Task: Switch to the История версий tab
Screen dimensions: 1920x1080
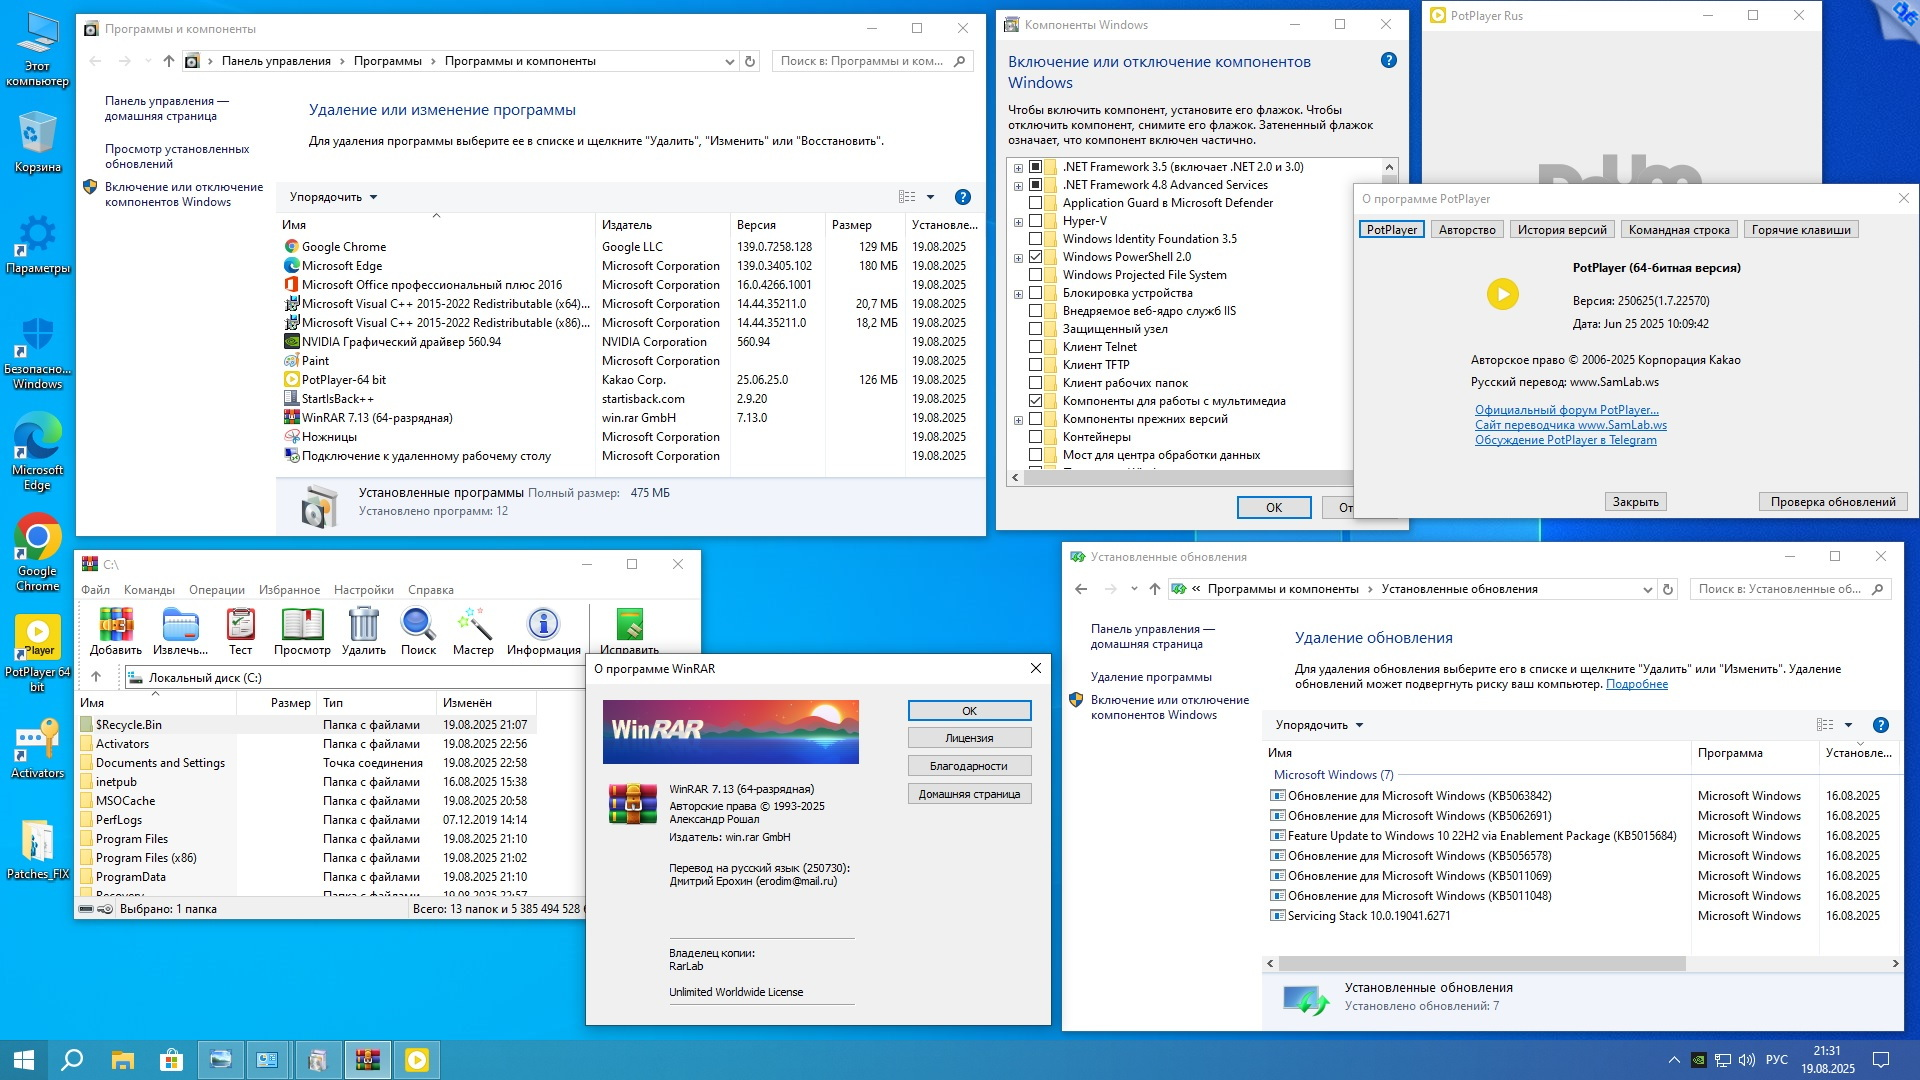Action: pyautogui.click(x=1561, y=230)
